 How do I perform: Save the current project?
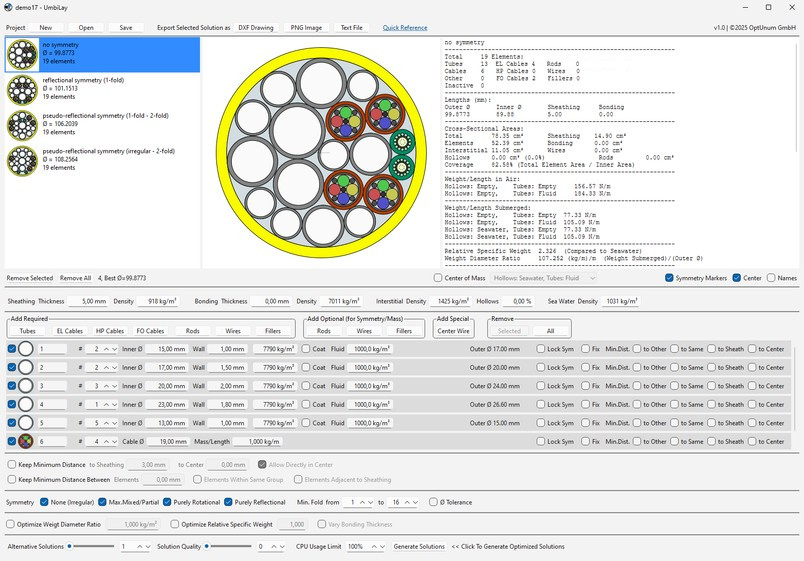[126, 28]
